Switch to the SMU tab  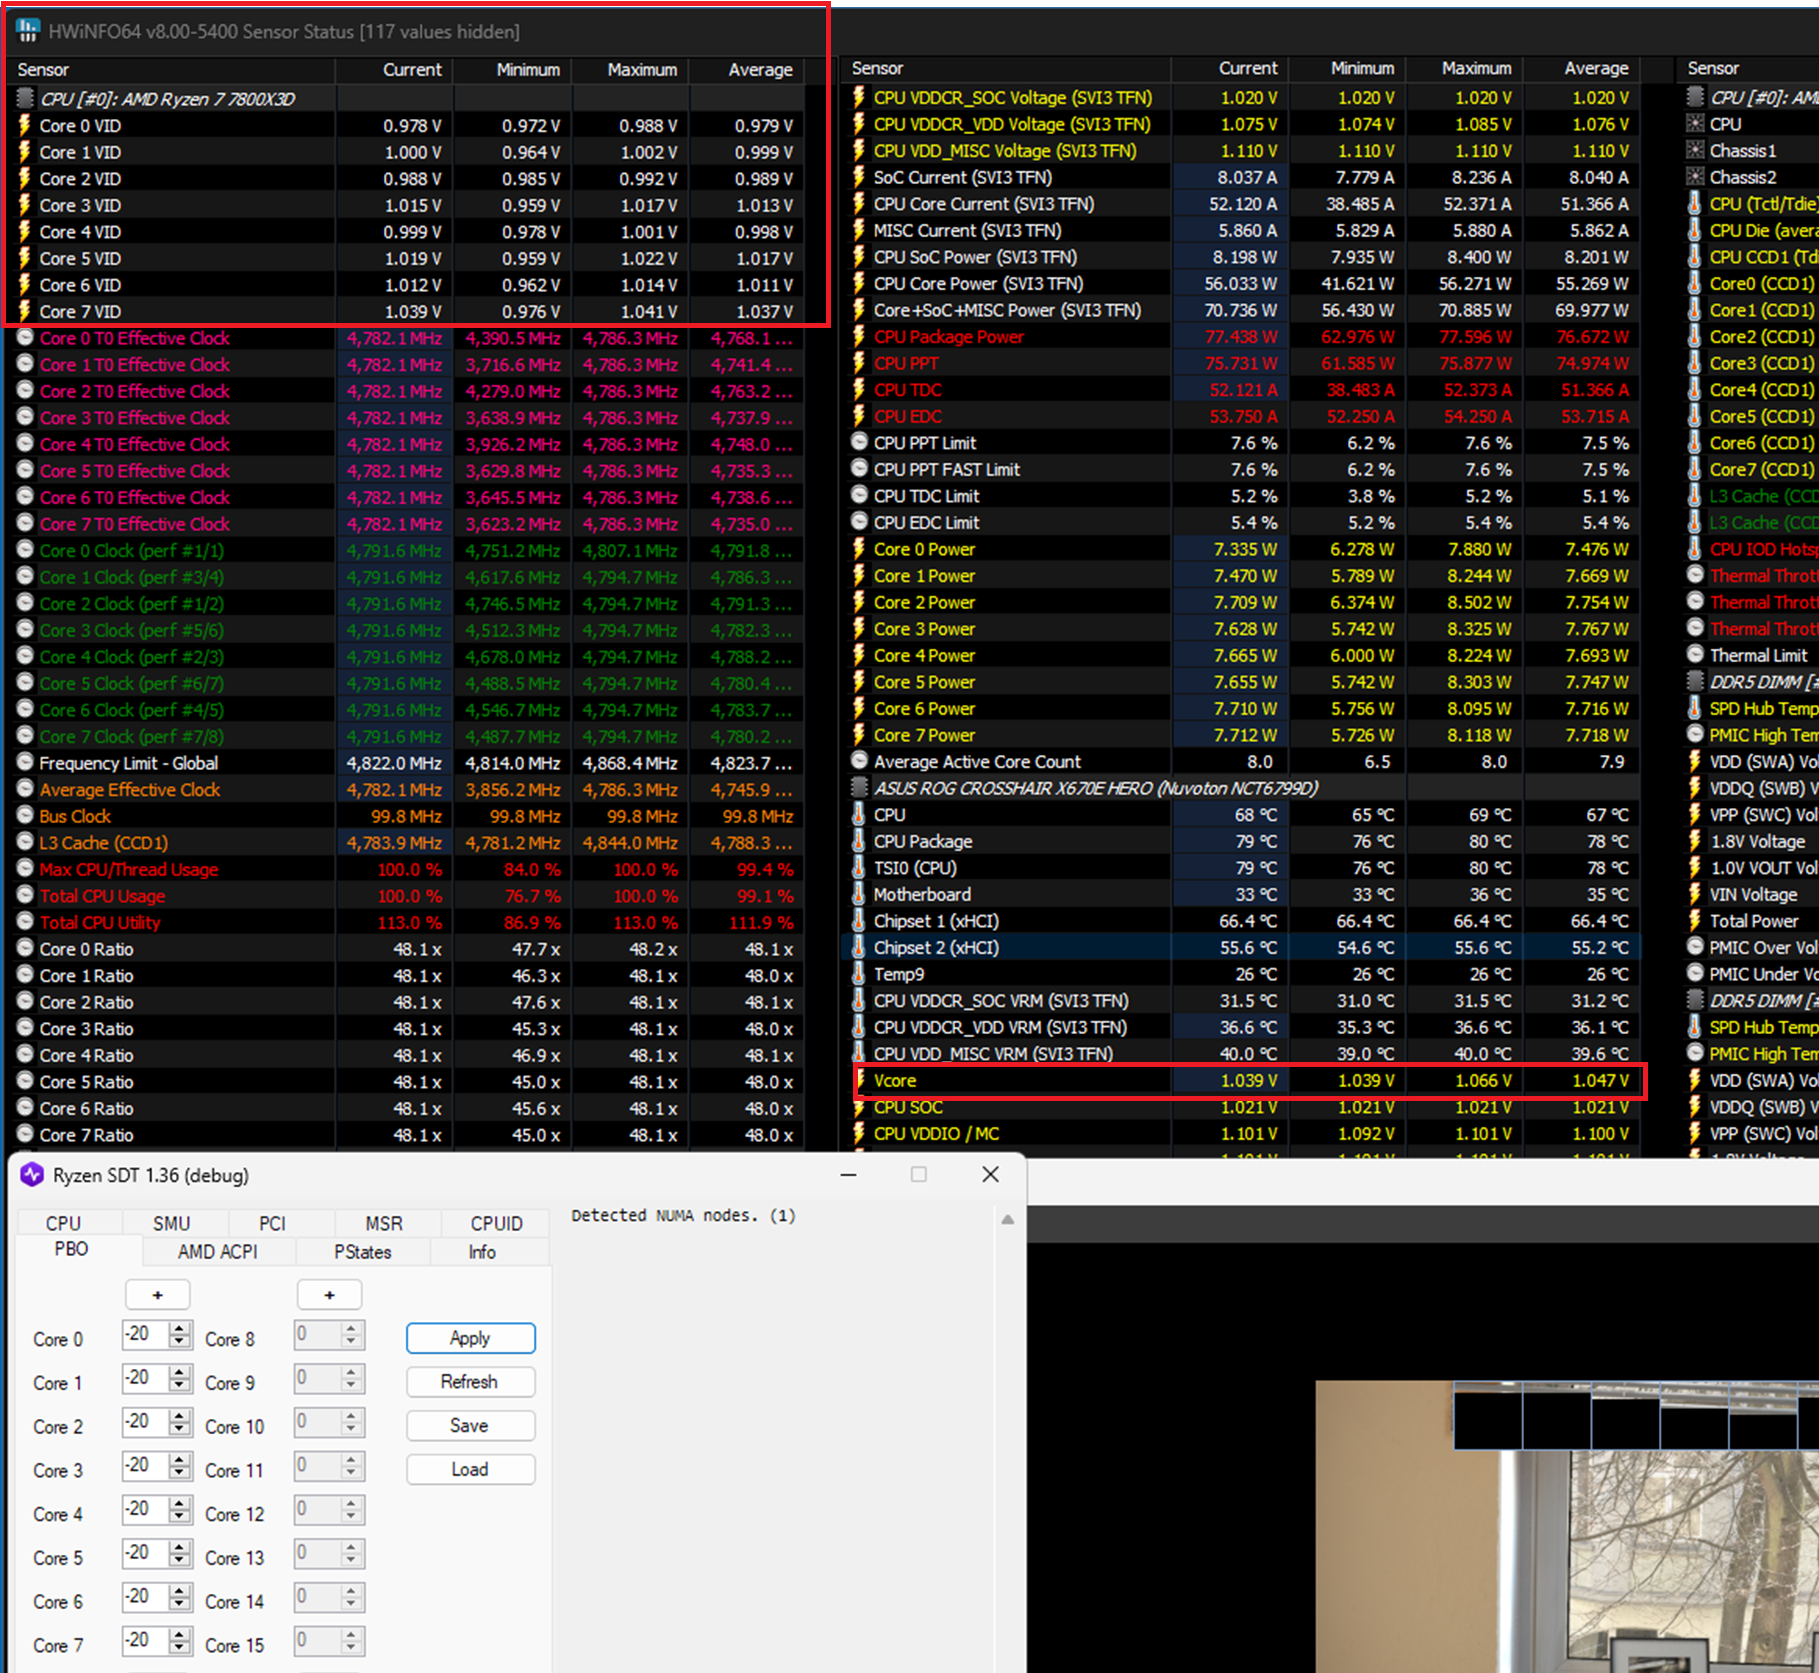click(x=172, y=1223)
